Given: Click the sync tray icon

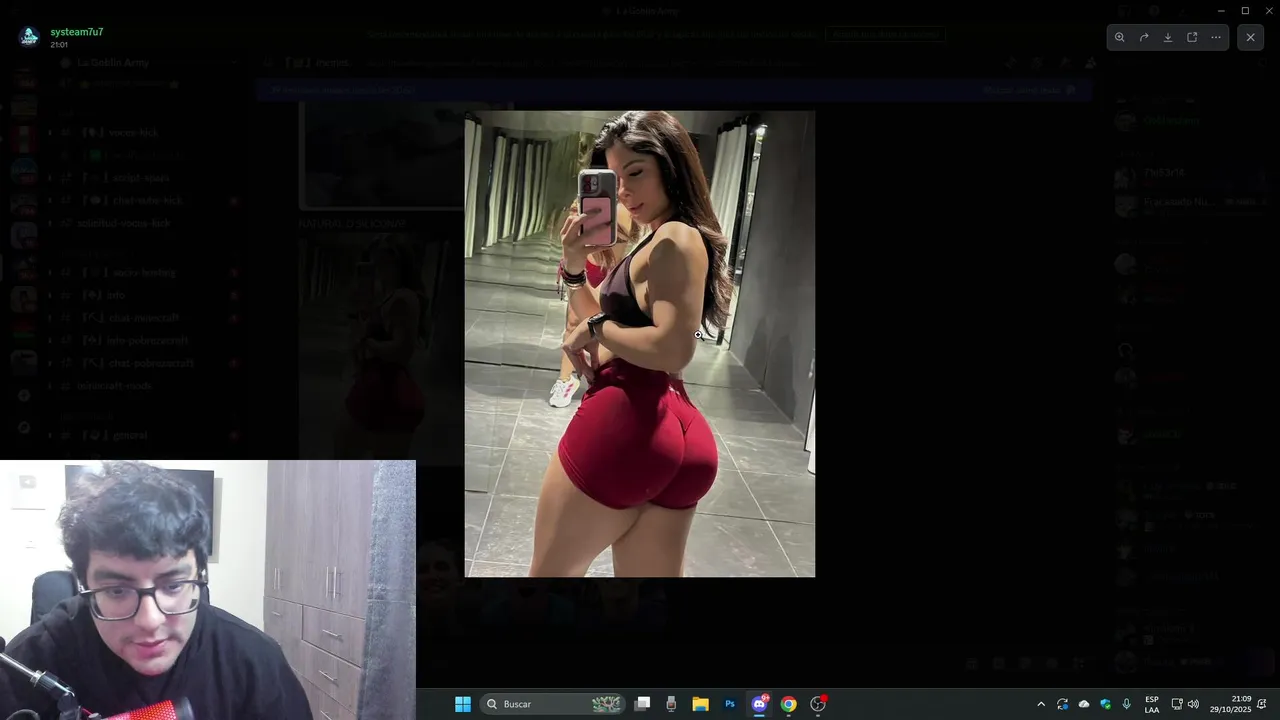Looking at the screenshot, I should 1062,704.
